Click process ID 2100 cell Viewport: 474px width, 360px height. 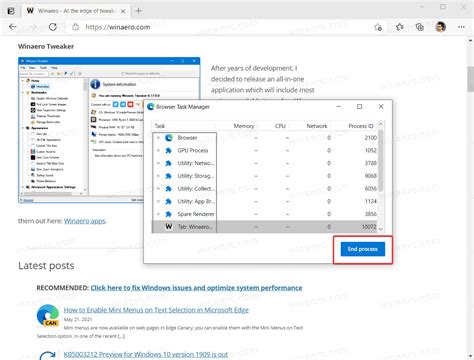tap(370, 138)
